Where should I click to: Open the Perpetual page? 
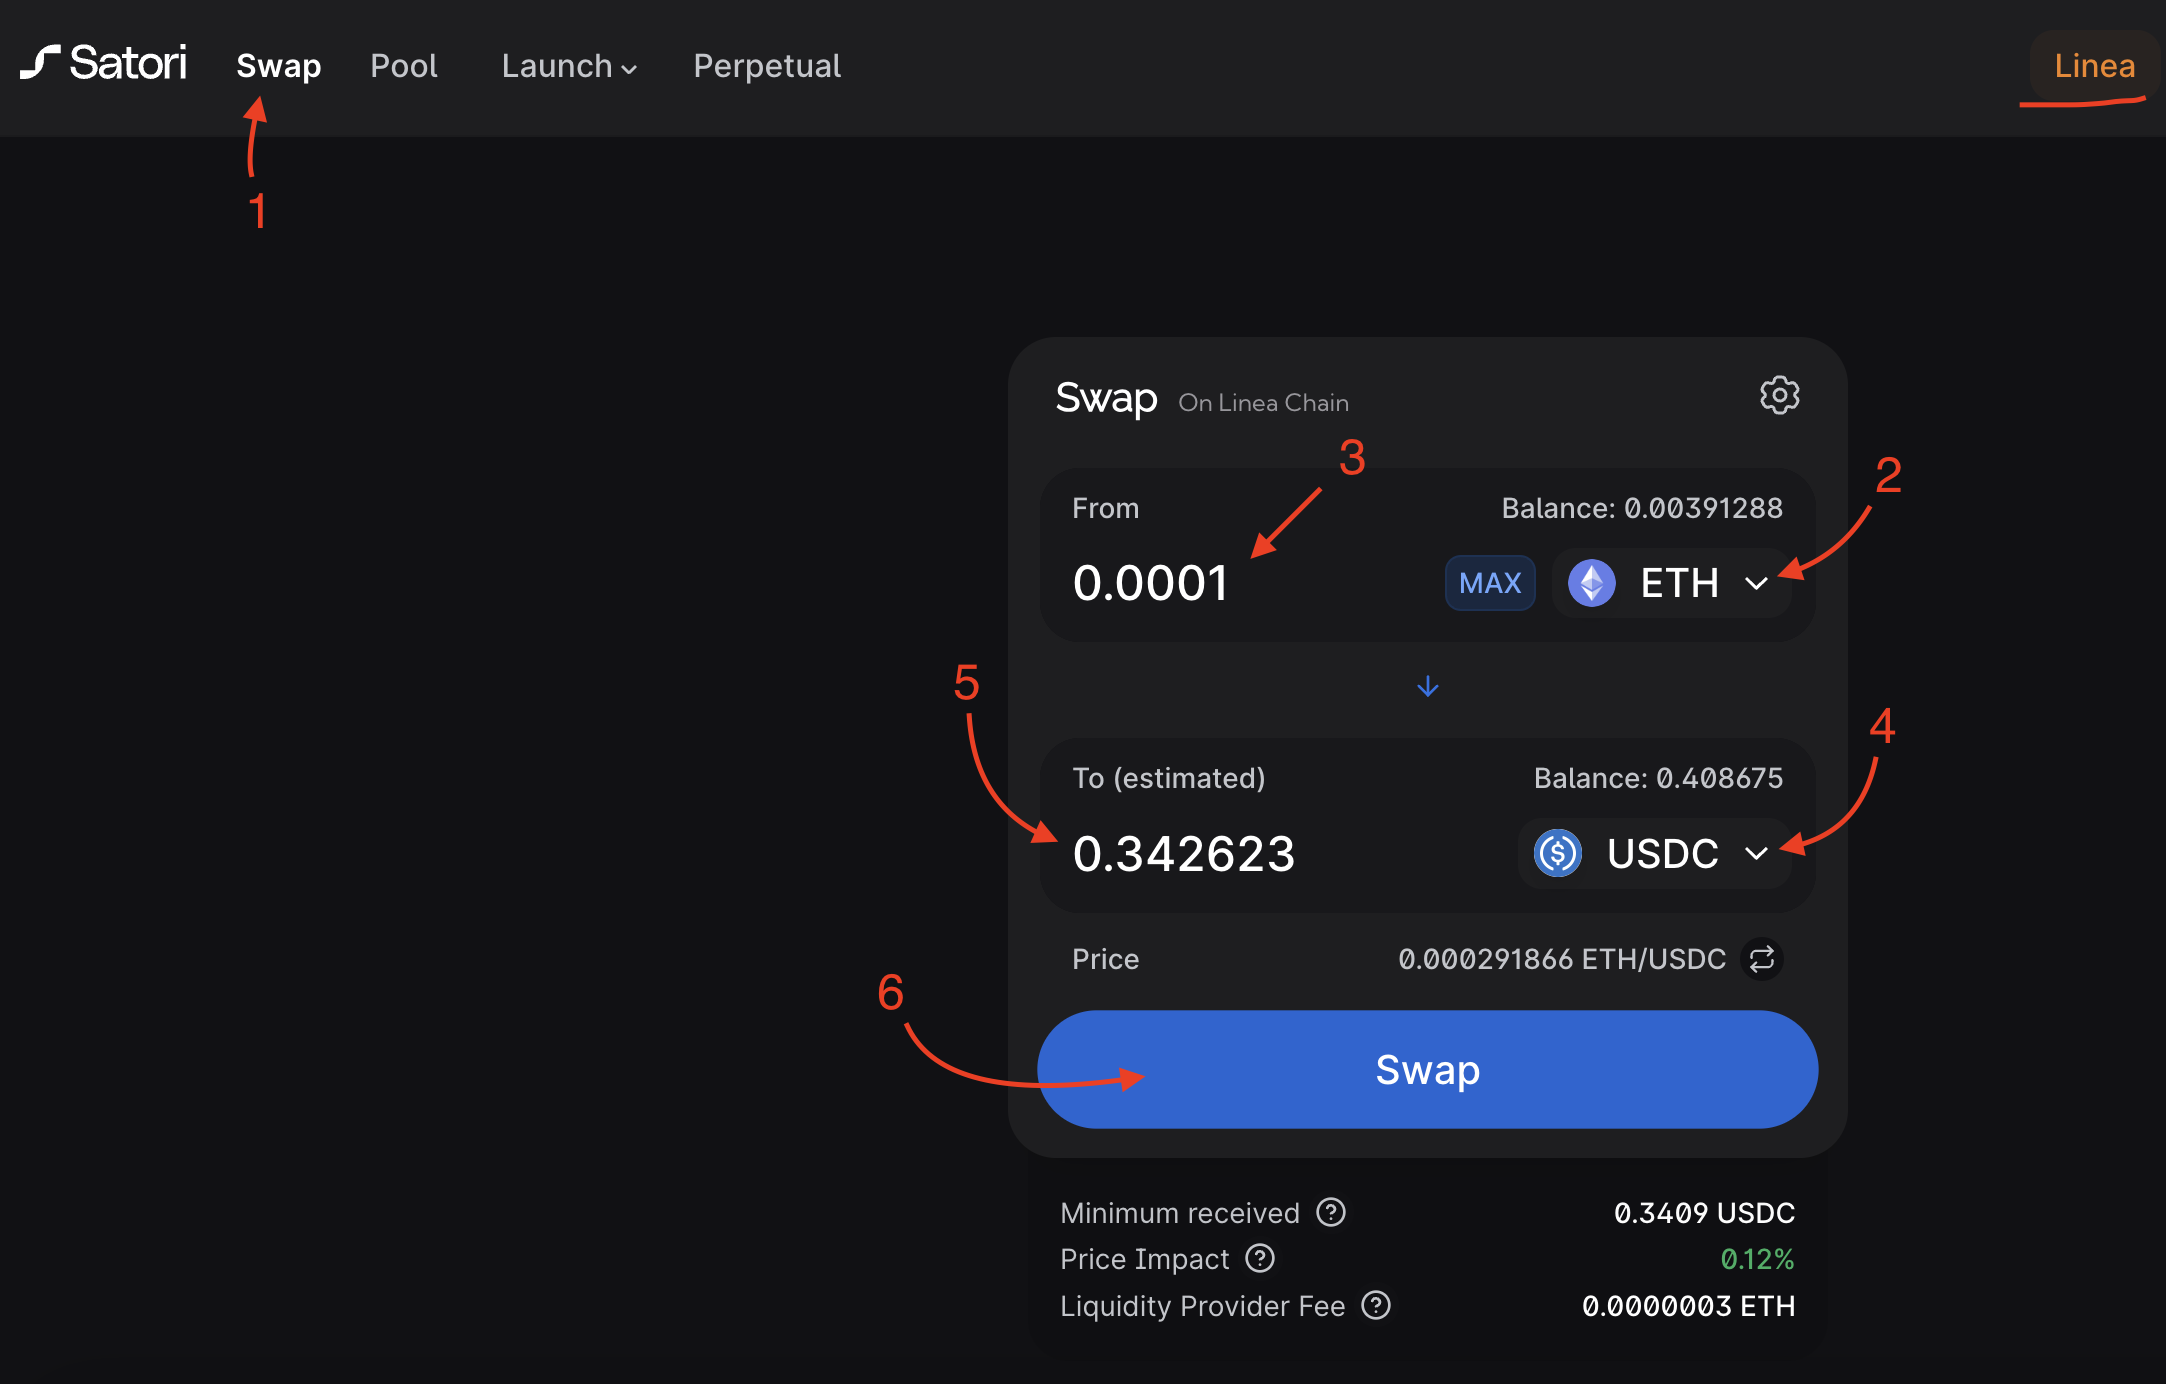click(x=767, y=66)
